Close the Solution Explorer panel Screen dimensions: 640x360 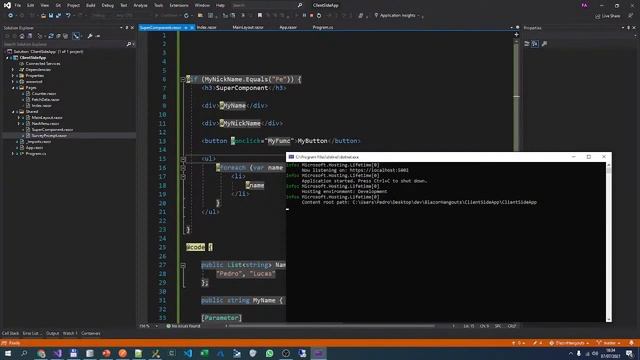tap(132, 28)
